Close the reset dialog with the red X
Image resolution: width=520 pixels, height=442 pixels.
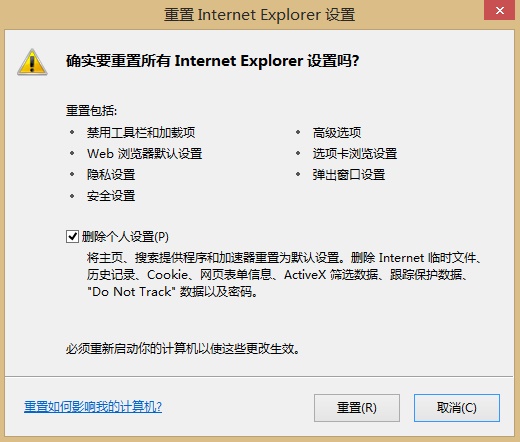tap(499, 10)
